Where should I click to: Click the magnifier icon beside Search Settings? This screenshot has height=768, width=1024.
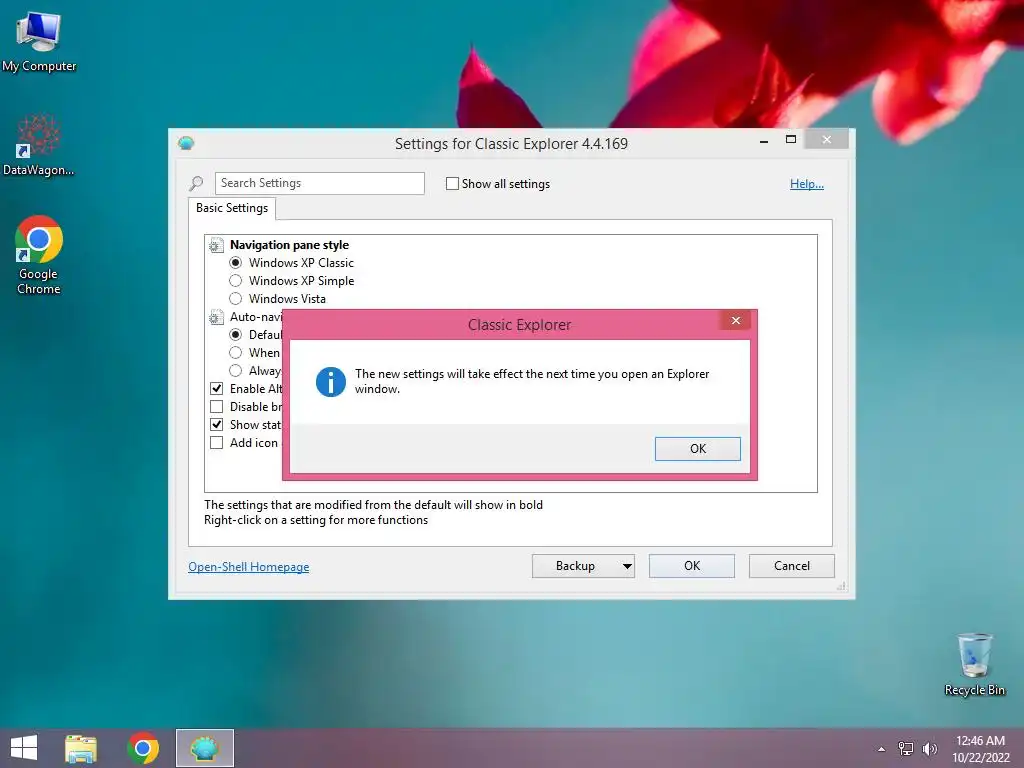coord(196,184)
